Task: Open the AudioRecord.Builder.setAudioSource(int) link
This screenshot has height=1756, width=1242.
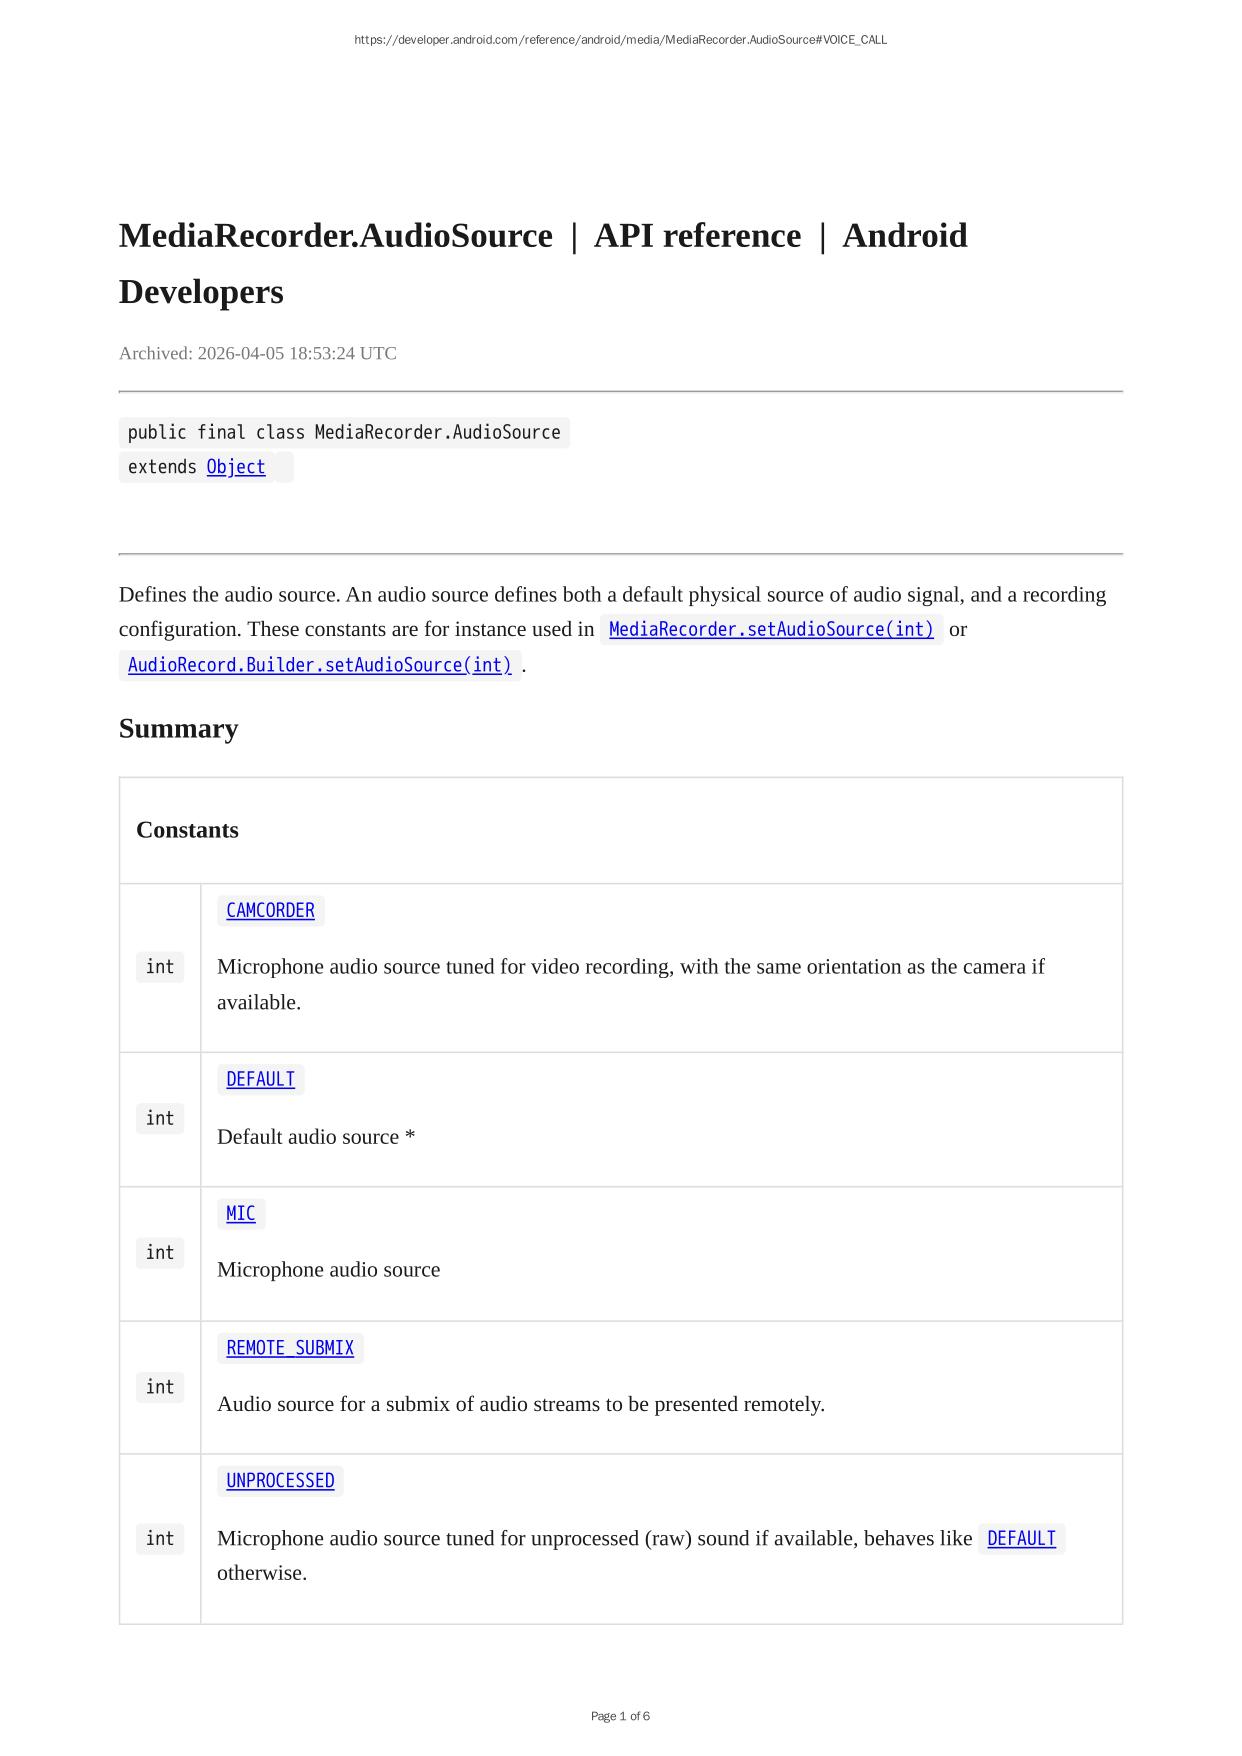Action: (319, 665)
